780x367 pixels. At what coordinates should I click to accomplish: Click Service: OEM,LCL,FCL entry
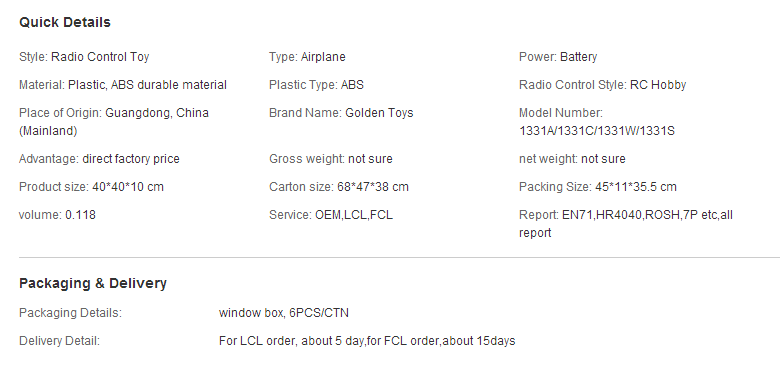point(331,215)
